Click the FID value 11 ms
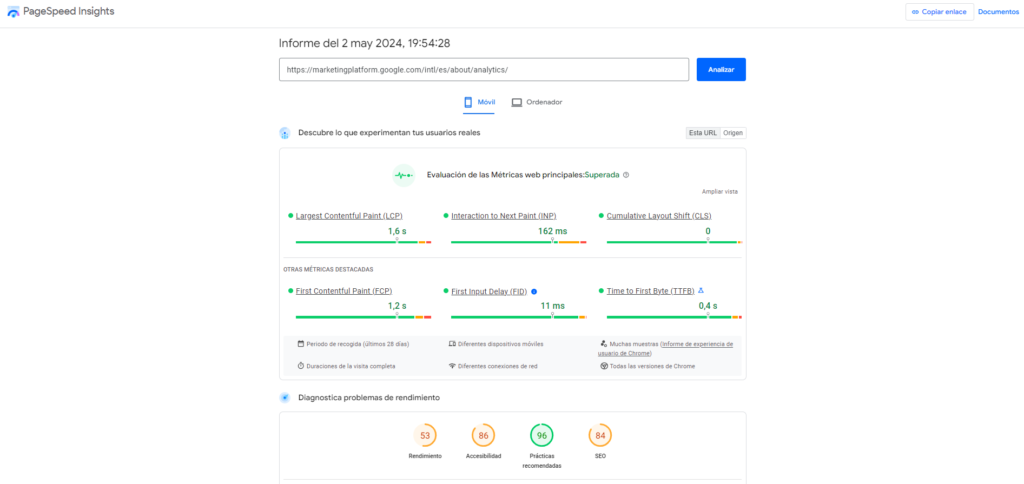 coord(552,306)
